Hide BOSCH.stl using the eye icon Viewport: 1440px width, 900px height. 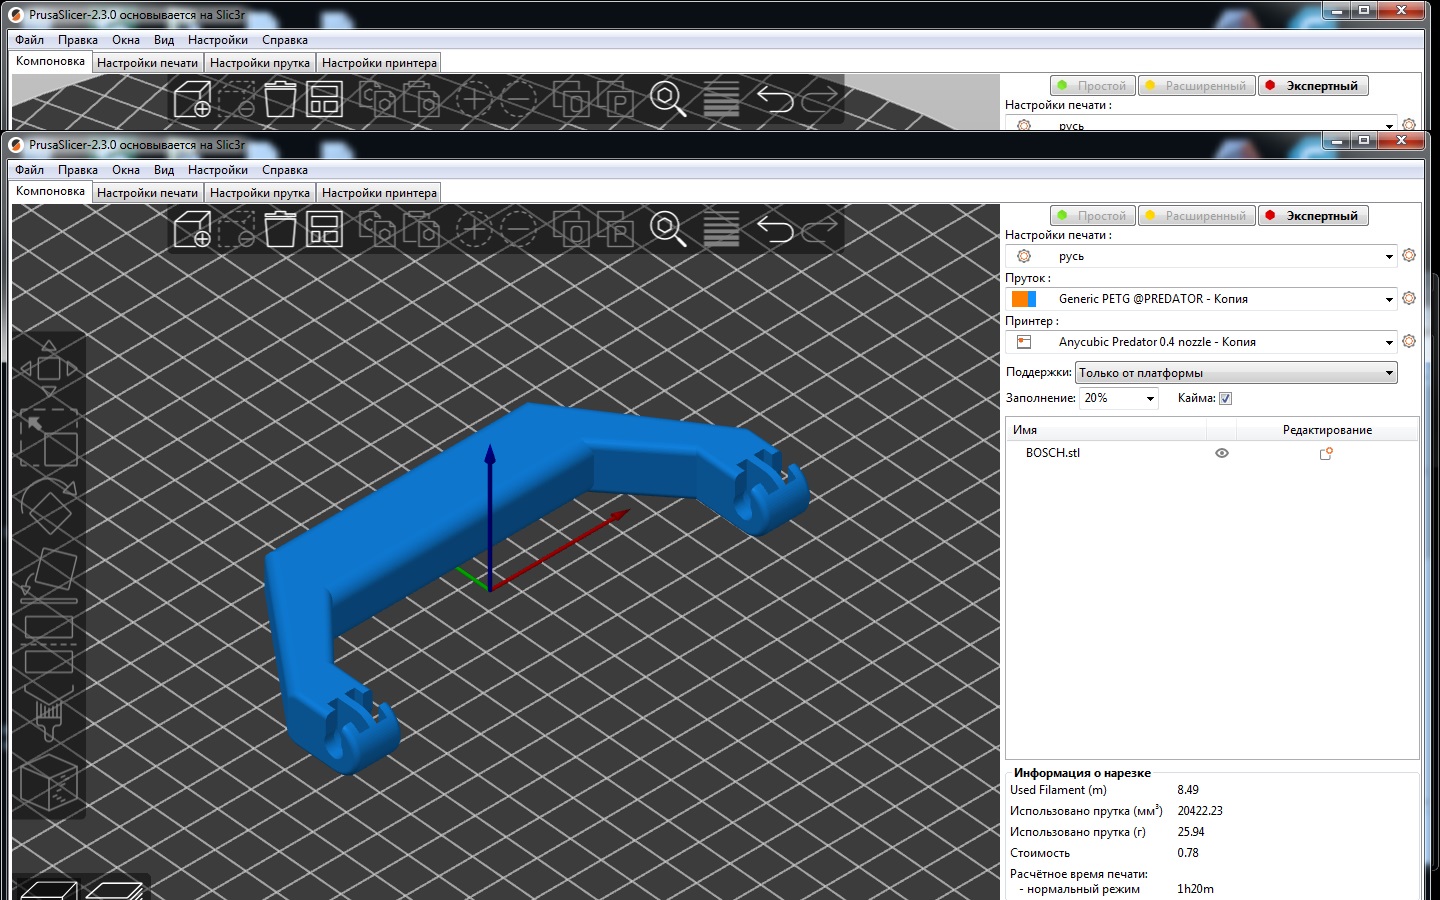(1221, 454)
